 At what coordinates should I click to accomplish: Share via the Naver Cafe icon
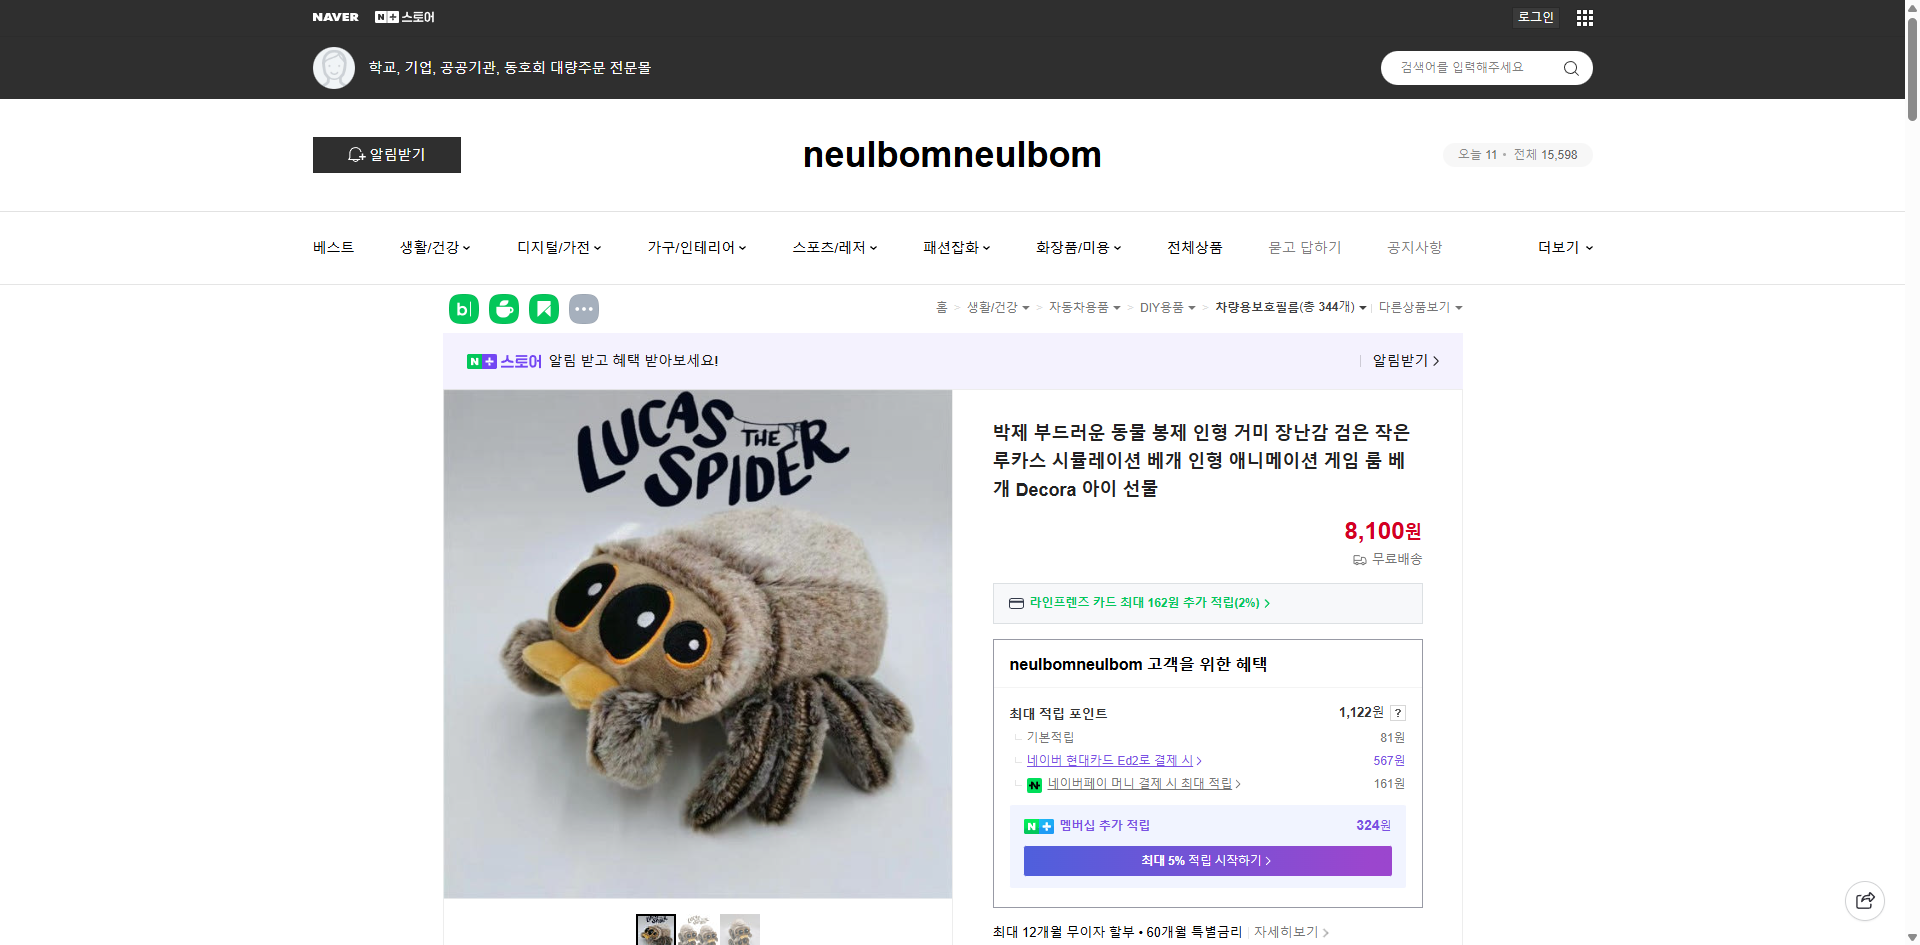coord(503,309)
